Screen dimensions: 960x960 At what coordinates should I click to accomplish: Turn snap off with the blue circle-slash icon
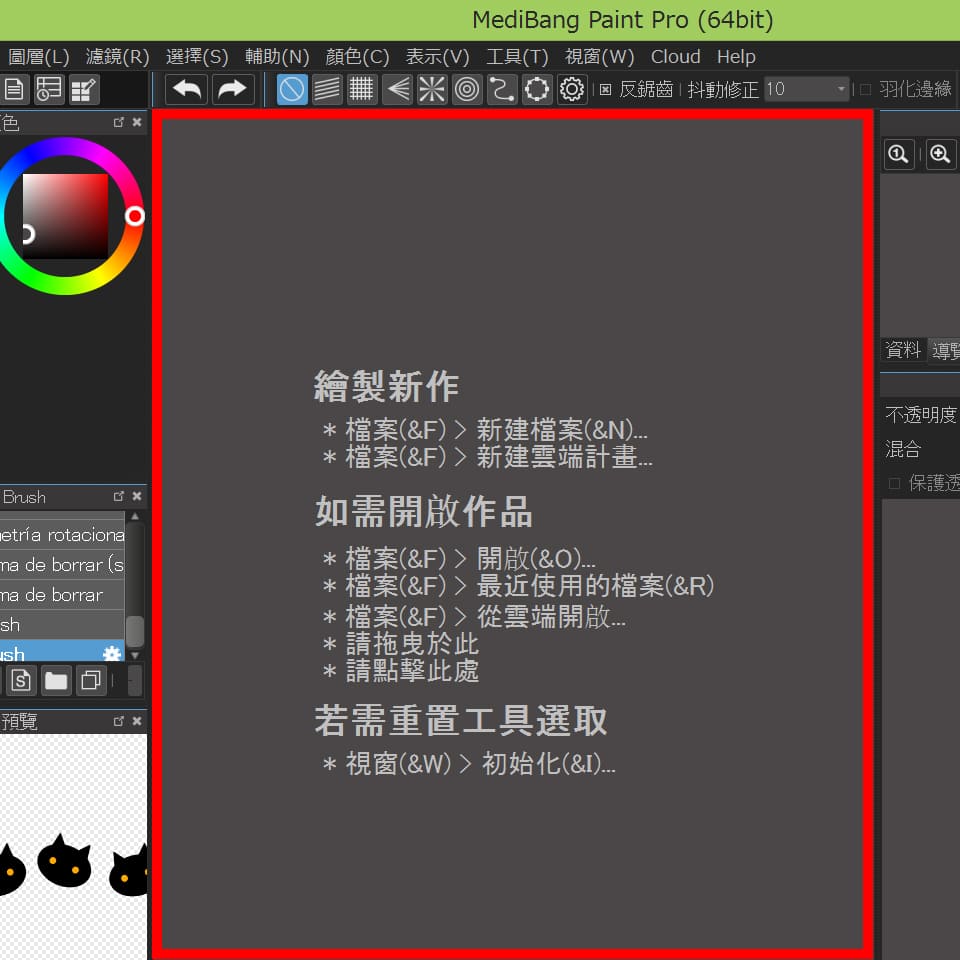(x=292, y=89)
